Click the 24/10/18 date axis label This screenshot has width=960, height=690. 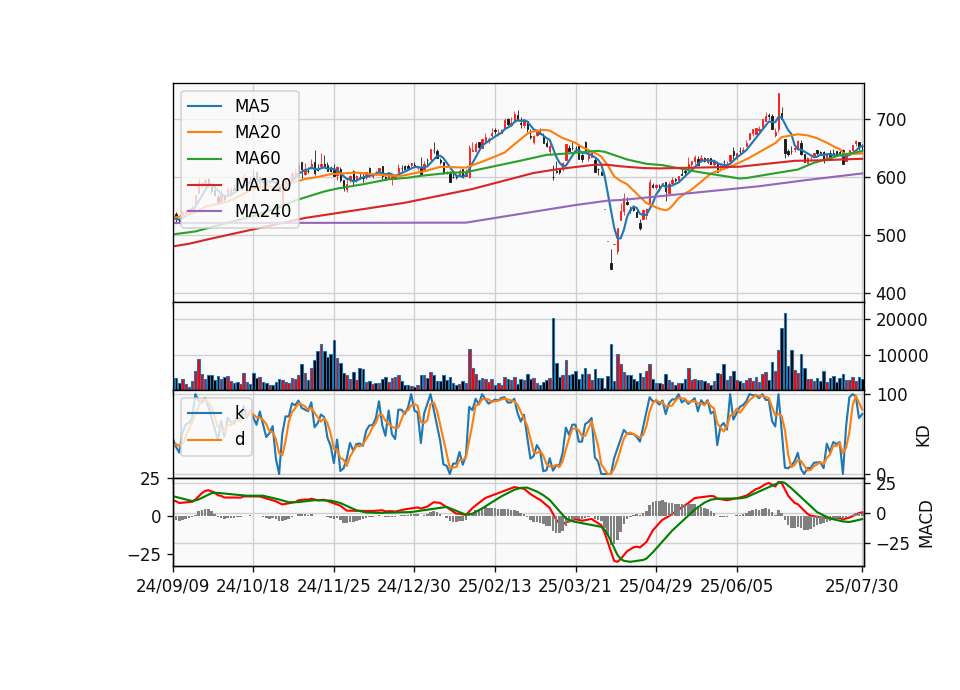pos(253,586)
